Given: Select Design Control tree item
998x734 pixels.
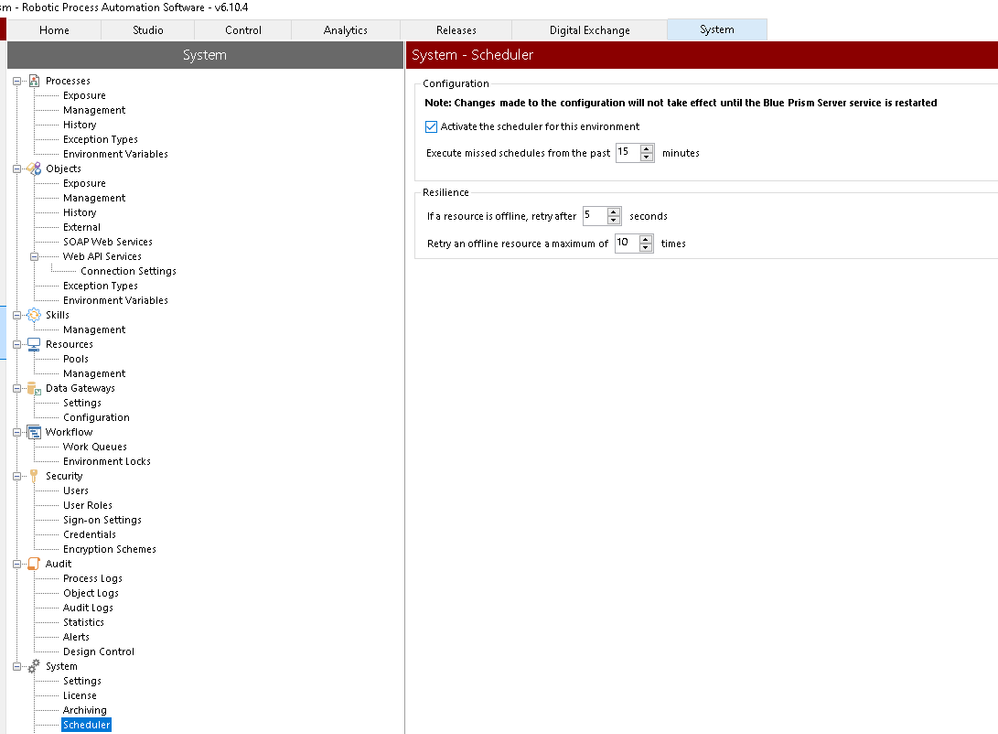Looking at the screenshot, I should [99, 652].
